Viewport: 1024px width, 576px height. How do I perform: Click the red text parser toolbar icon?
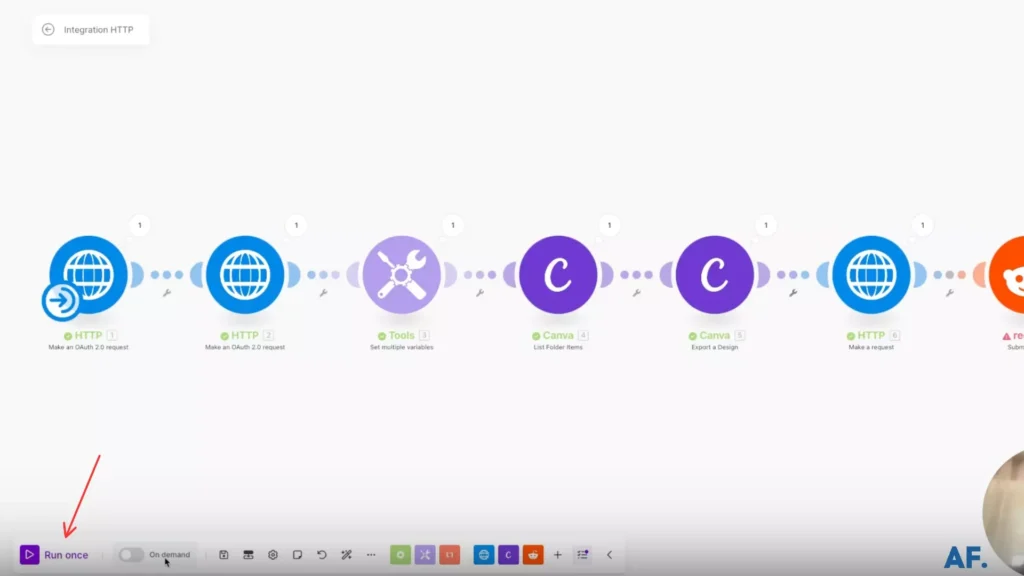tap(449, 554)
